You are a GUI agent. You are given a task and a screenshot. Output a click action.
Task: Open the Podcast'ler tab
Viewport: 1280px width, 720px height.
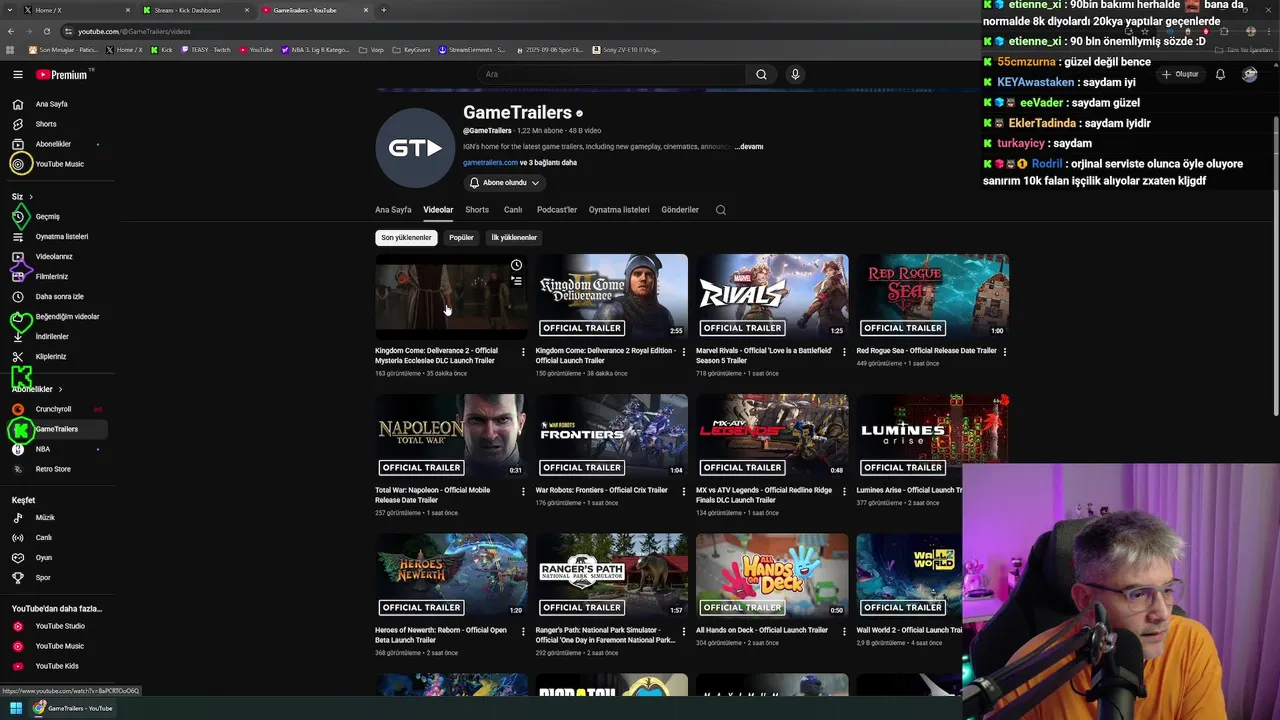pos(557,210)
